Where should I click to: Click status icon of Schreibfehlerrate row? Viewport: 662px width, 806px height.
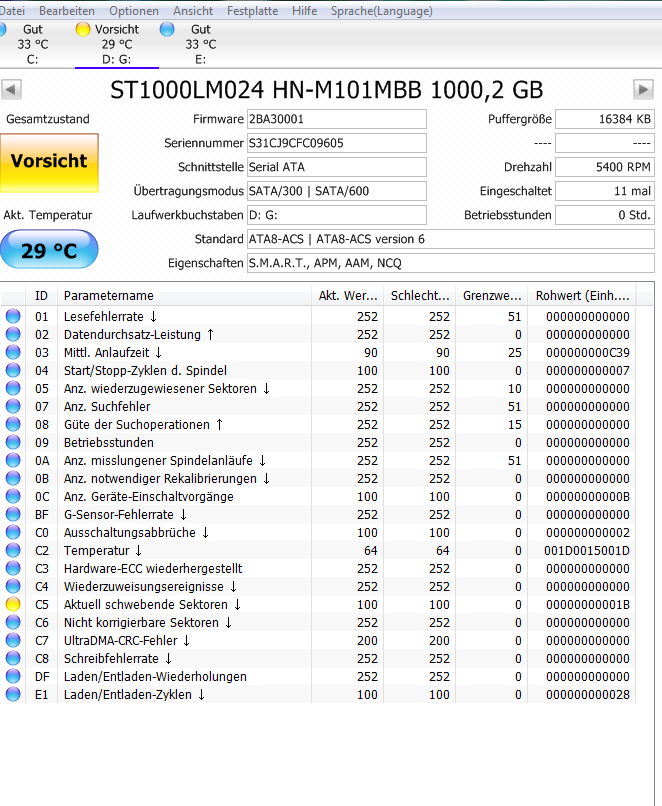pos(13,658)
